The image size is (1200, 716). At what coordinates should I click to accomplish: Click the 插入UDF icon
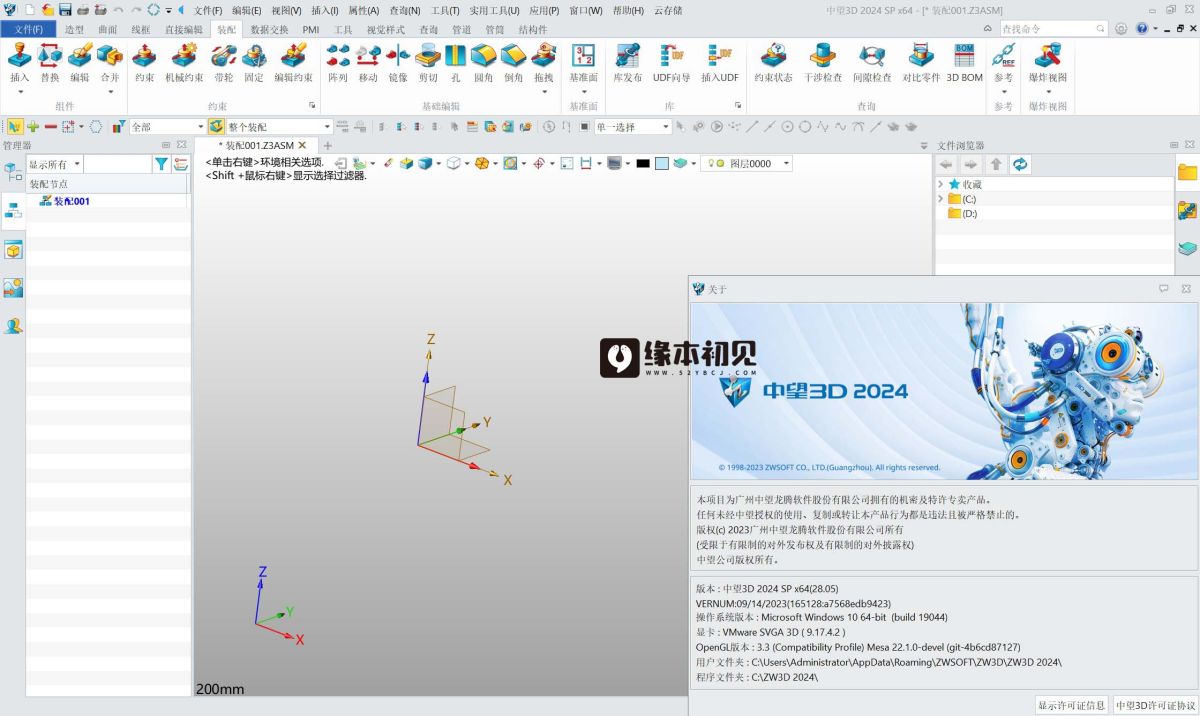pyautogui.click(x=719, y=55)
